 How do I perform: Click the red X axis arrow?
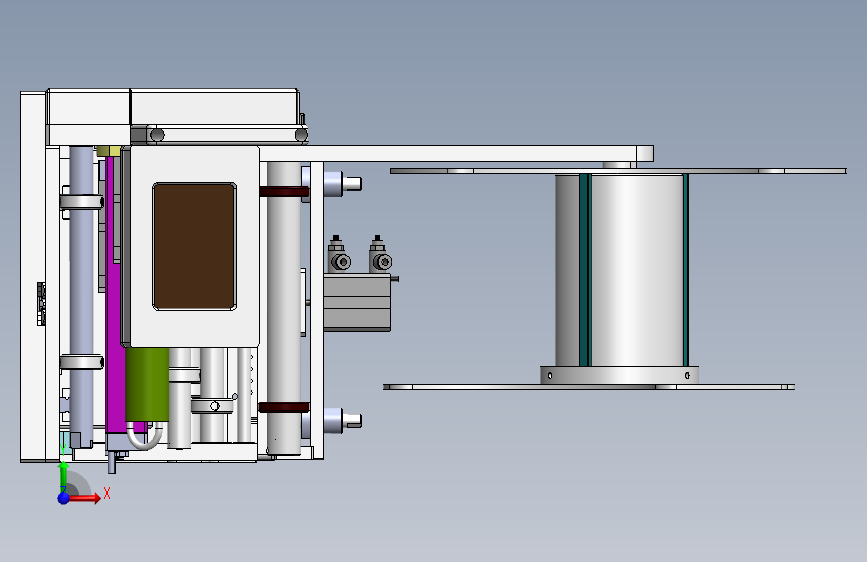point(83,498)
